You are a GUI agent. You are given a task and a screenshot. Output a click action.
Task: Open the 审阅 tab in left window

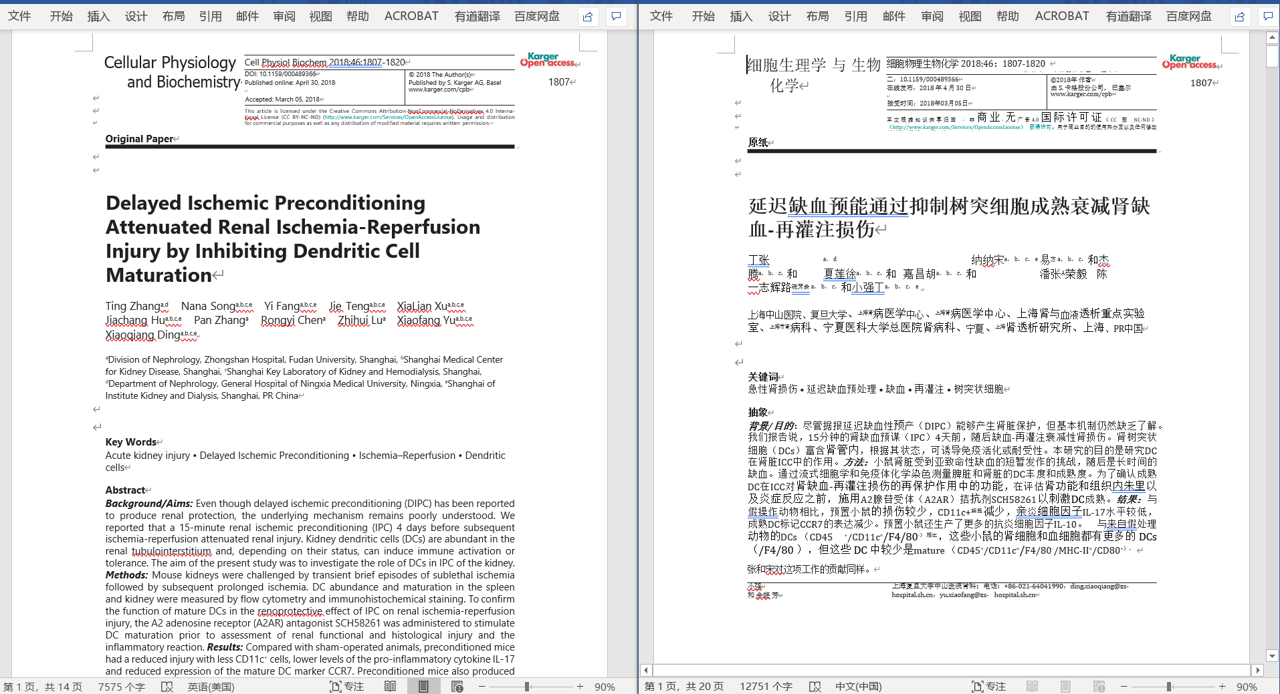point(284,16)
